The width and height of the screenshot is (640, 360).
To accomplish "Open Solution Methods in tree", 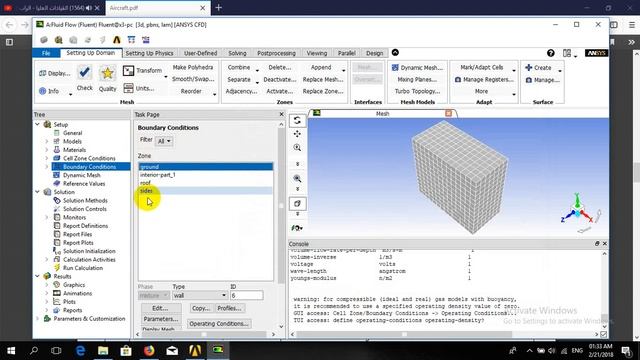I will click(85, 200).
